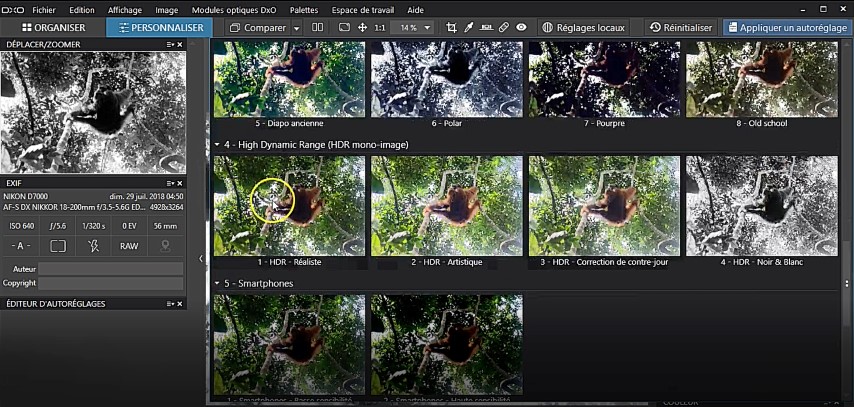This screenshot has width=854, height=407.
Task: Click the RAW format indicator
Action: click(x=129, y=246)
